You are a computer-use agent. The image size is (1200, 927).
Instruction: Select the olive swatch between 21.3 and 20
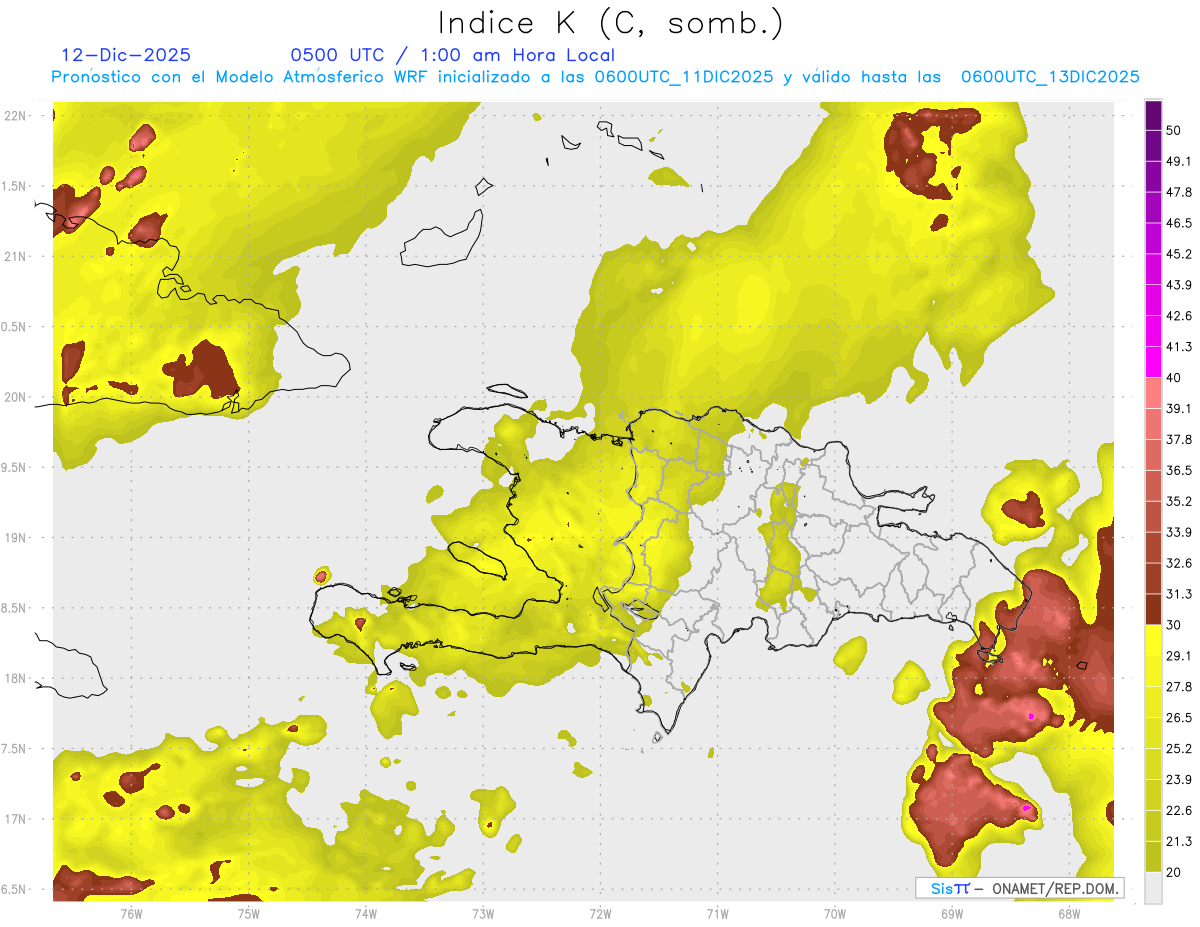pos(1154,857)
